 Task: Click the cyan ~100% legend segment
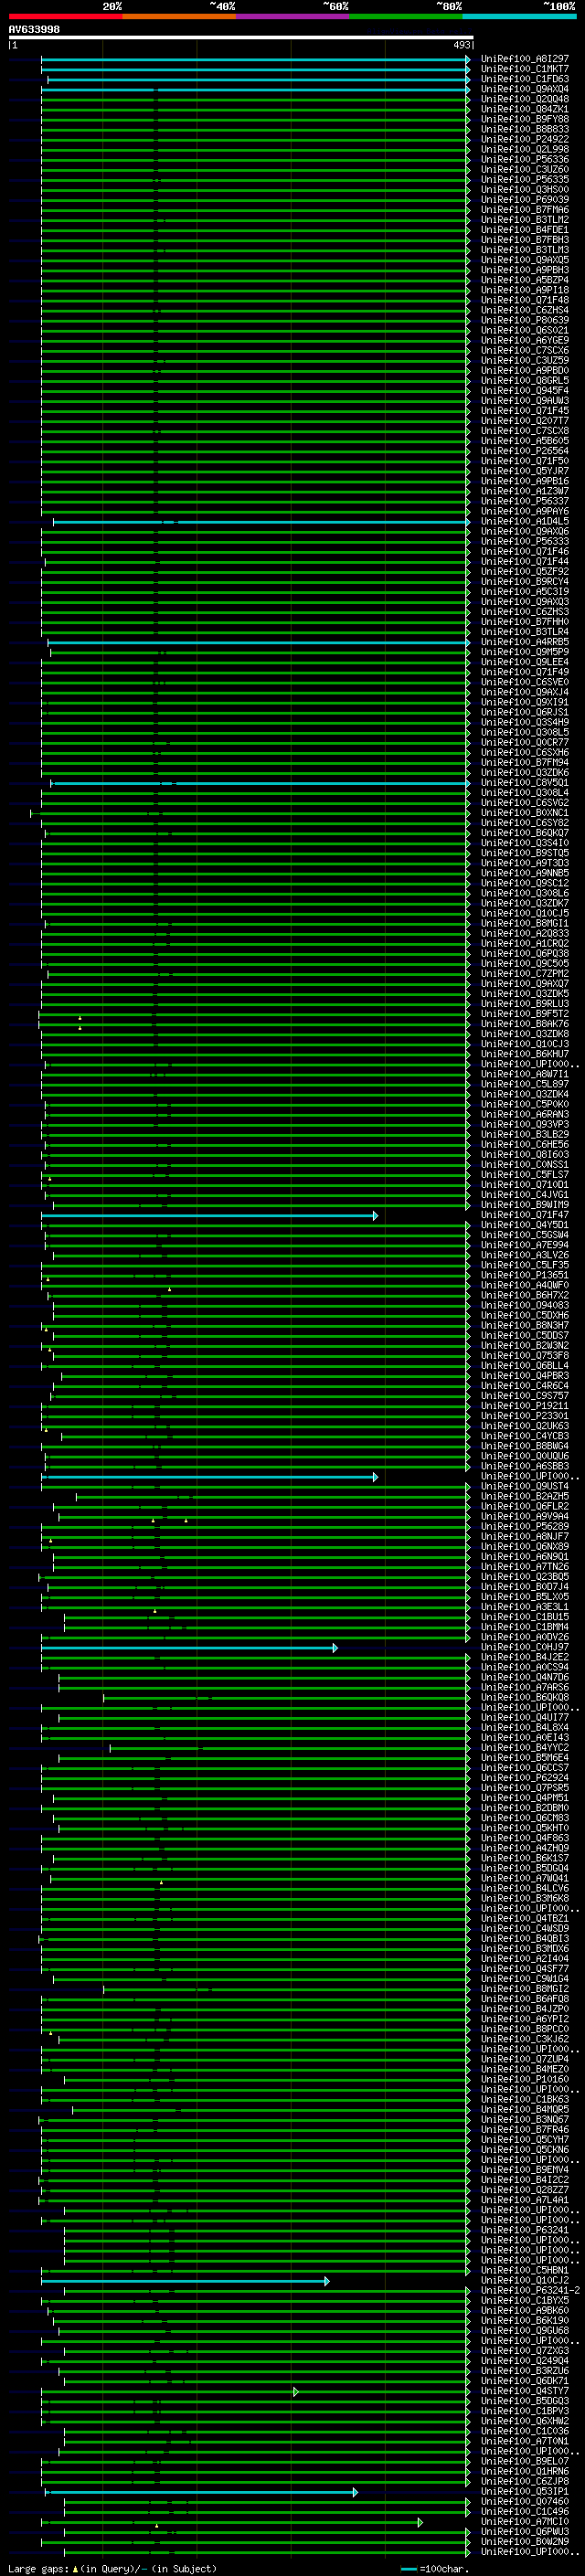(519, 16)
